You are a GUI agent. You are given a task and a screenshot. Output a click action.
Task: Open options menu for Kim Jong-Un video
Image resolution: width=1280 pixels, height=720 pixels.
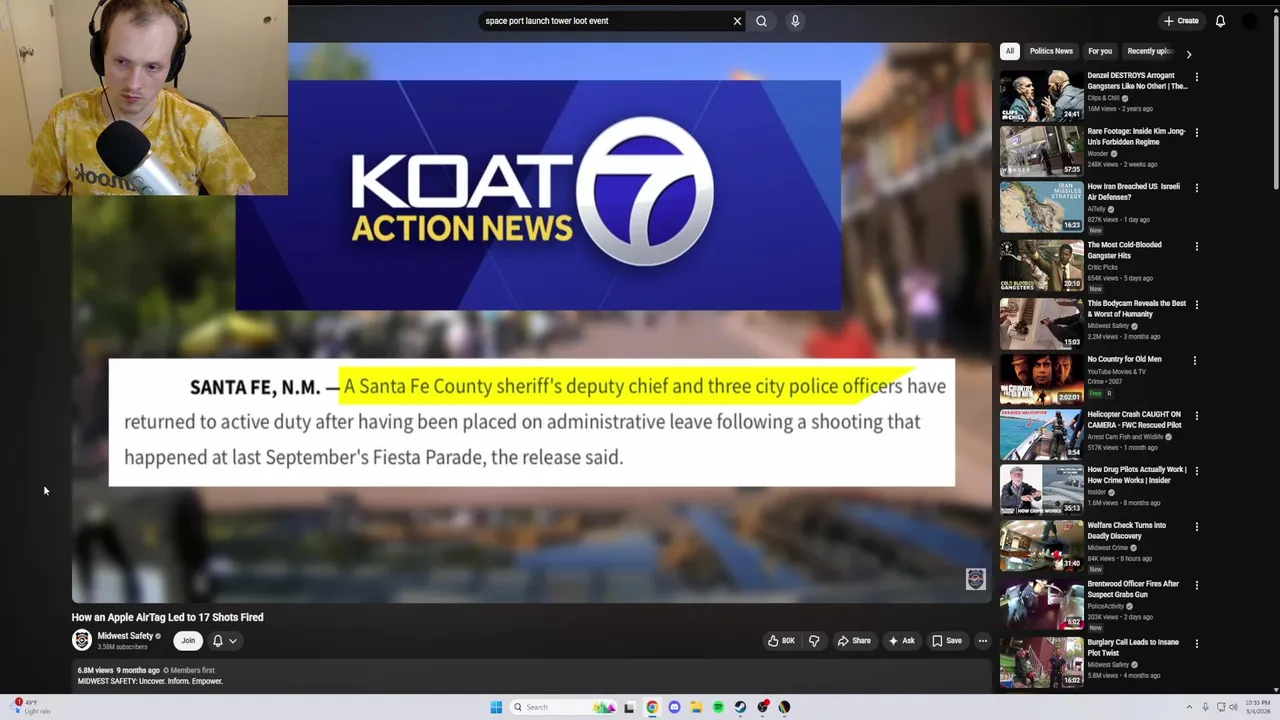(1196, 133)
